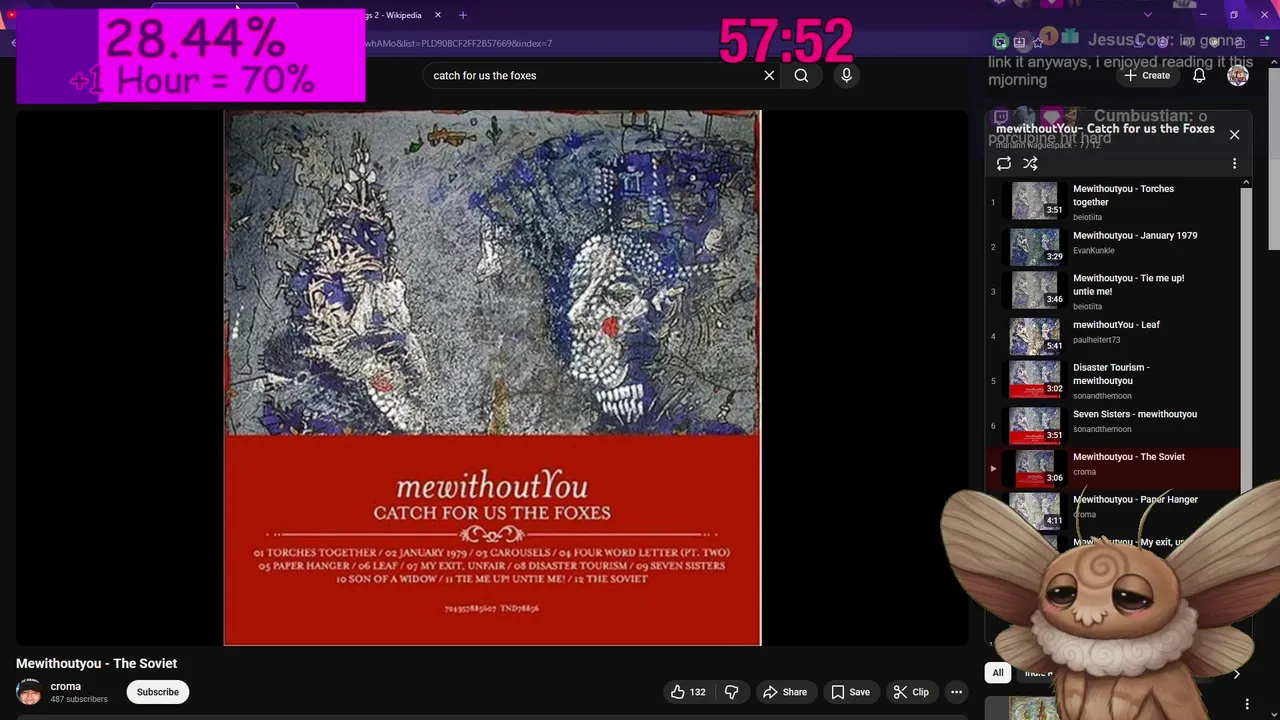This screenshot has width=1280, height=720.
Task: Like the video with 132 likes
Action: [x=689, y=692]
